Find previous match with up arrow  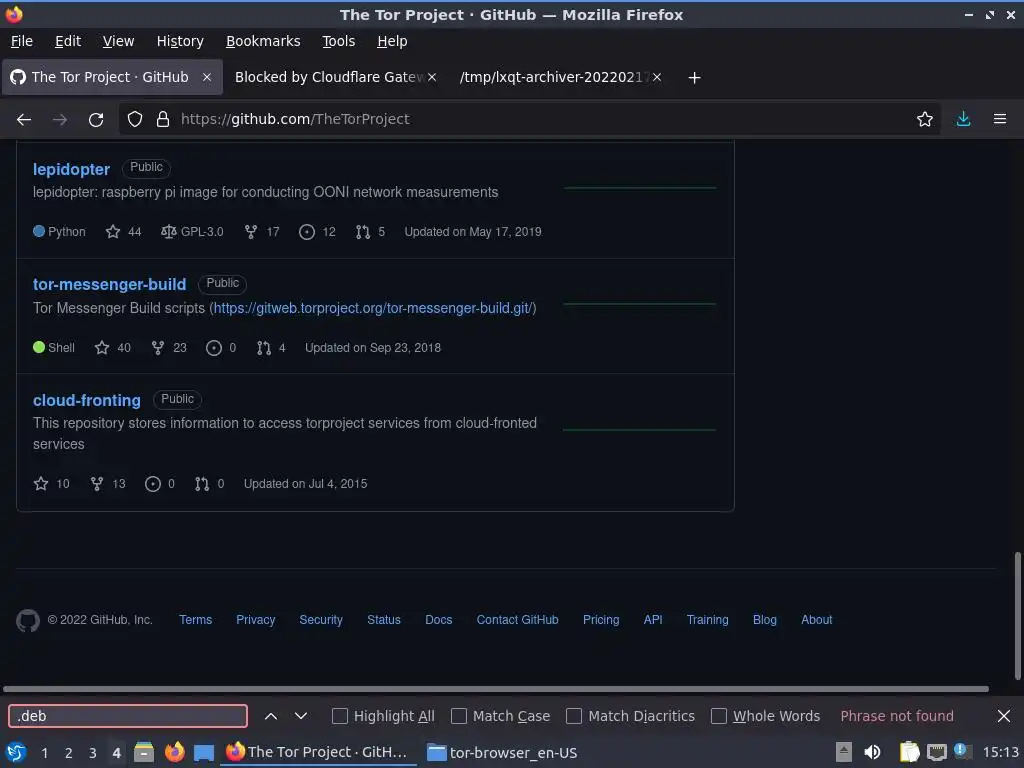coord(270,716)
